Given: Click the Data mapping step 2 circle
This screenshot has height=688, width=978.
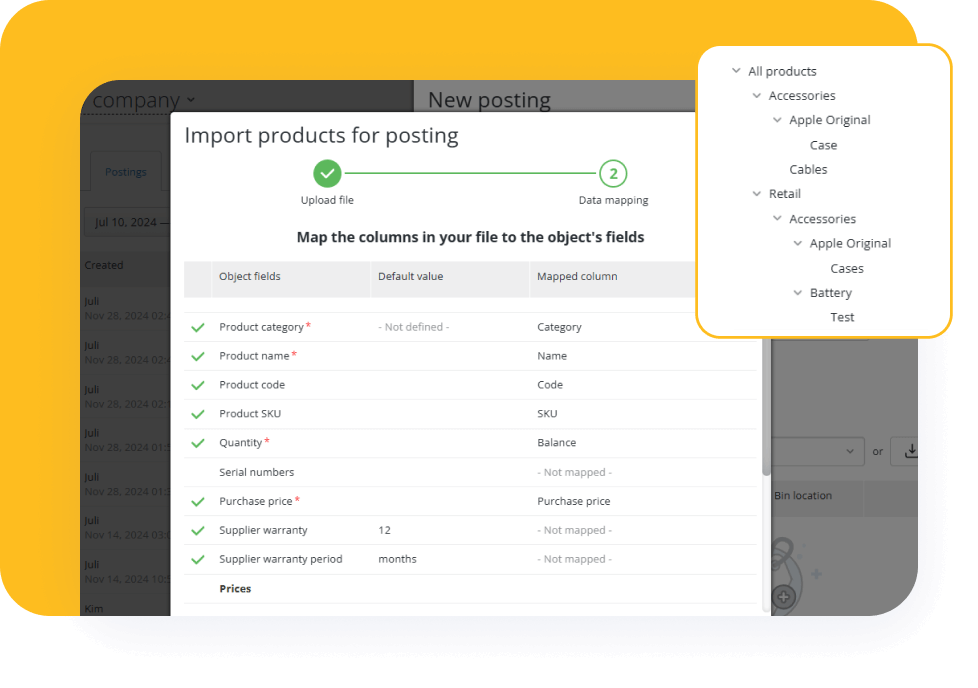Looking at the screenshot, I should [x=613, y=173].
